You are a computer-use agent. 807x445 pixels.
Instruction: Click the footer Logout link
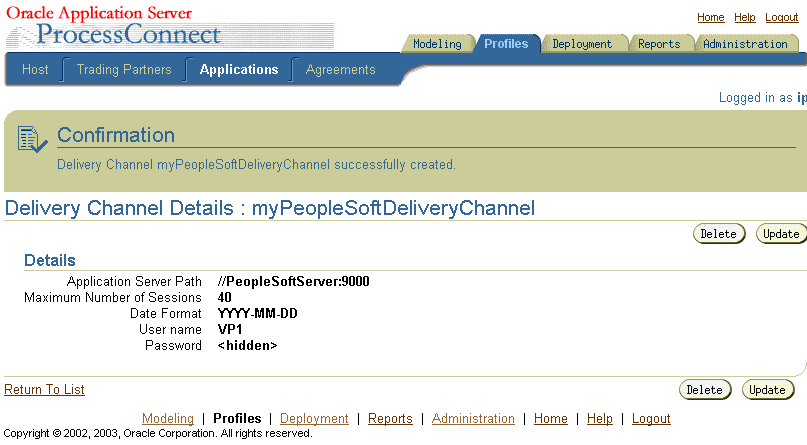coord(651,418)
